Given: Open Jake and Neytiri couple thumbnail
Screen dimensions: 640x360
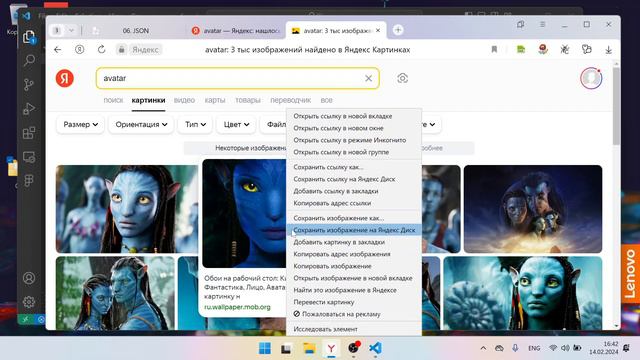Looking at the screenshot, I should [x=115, y=293].
